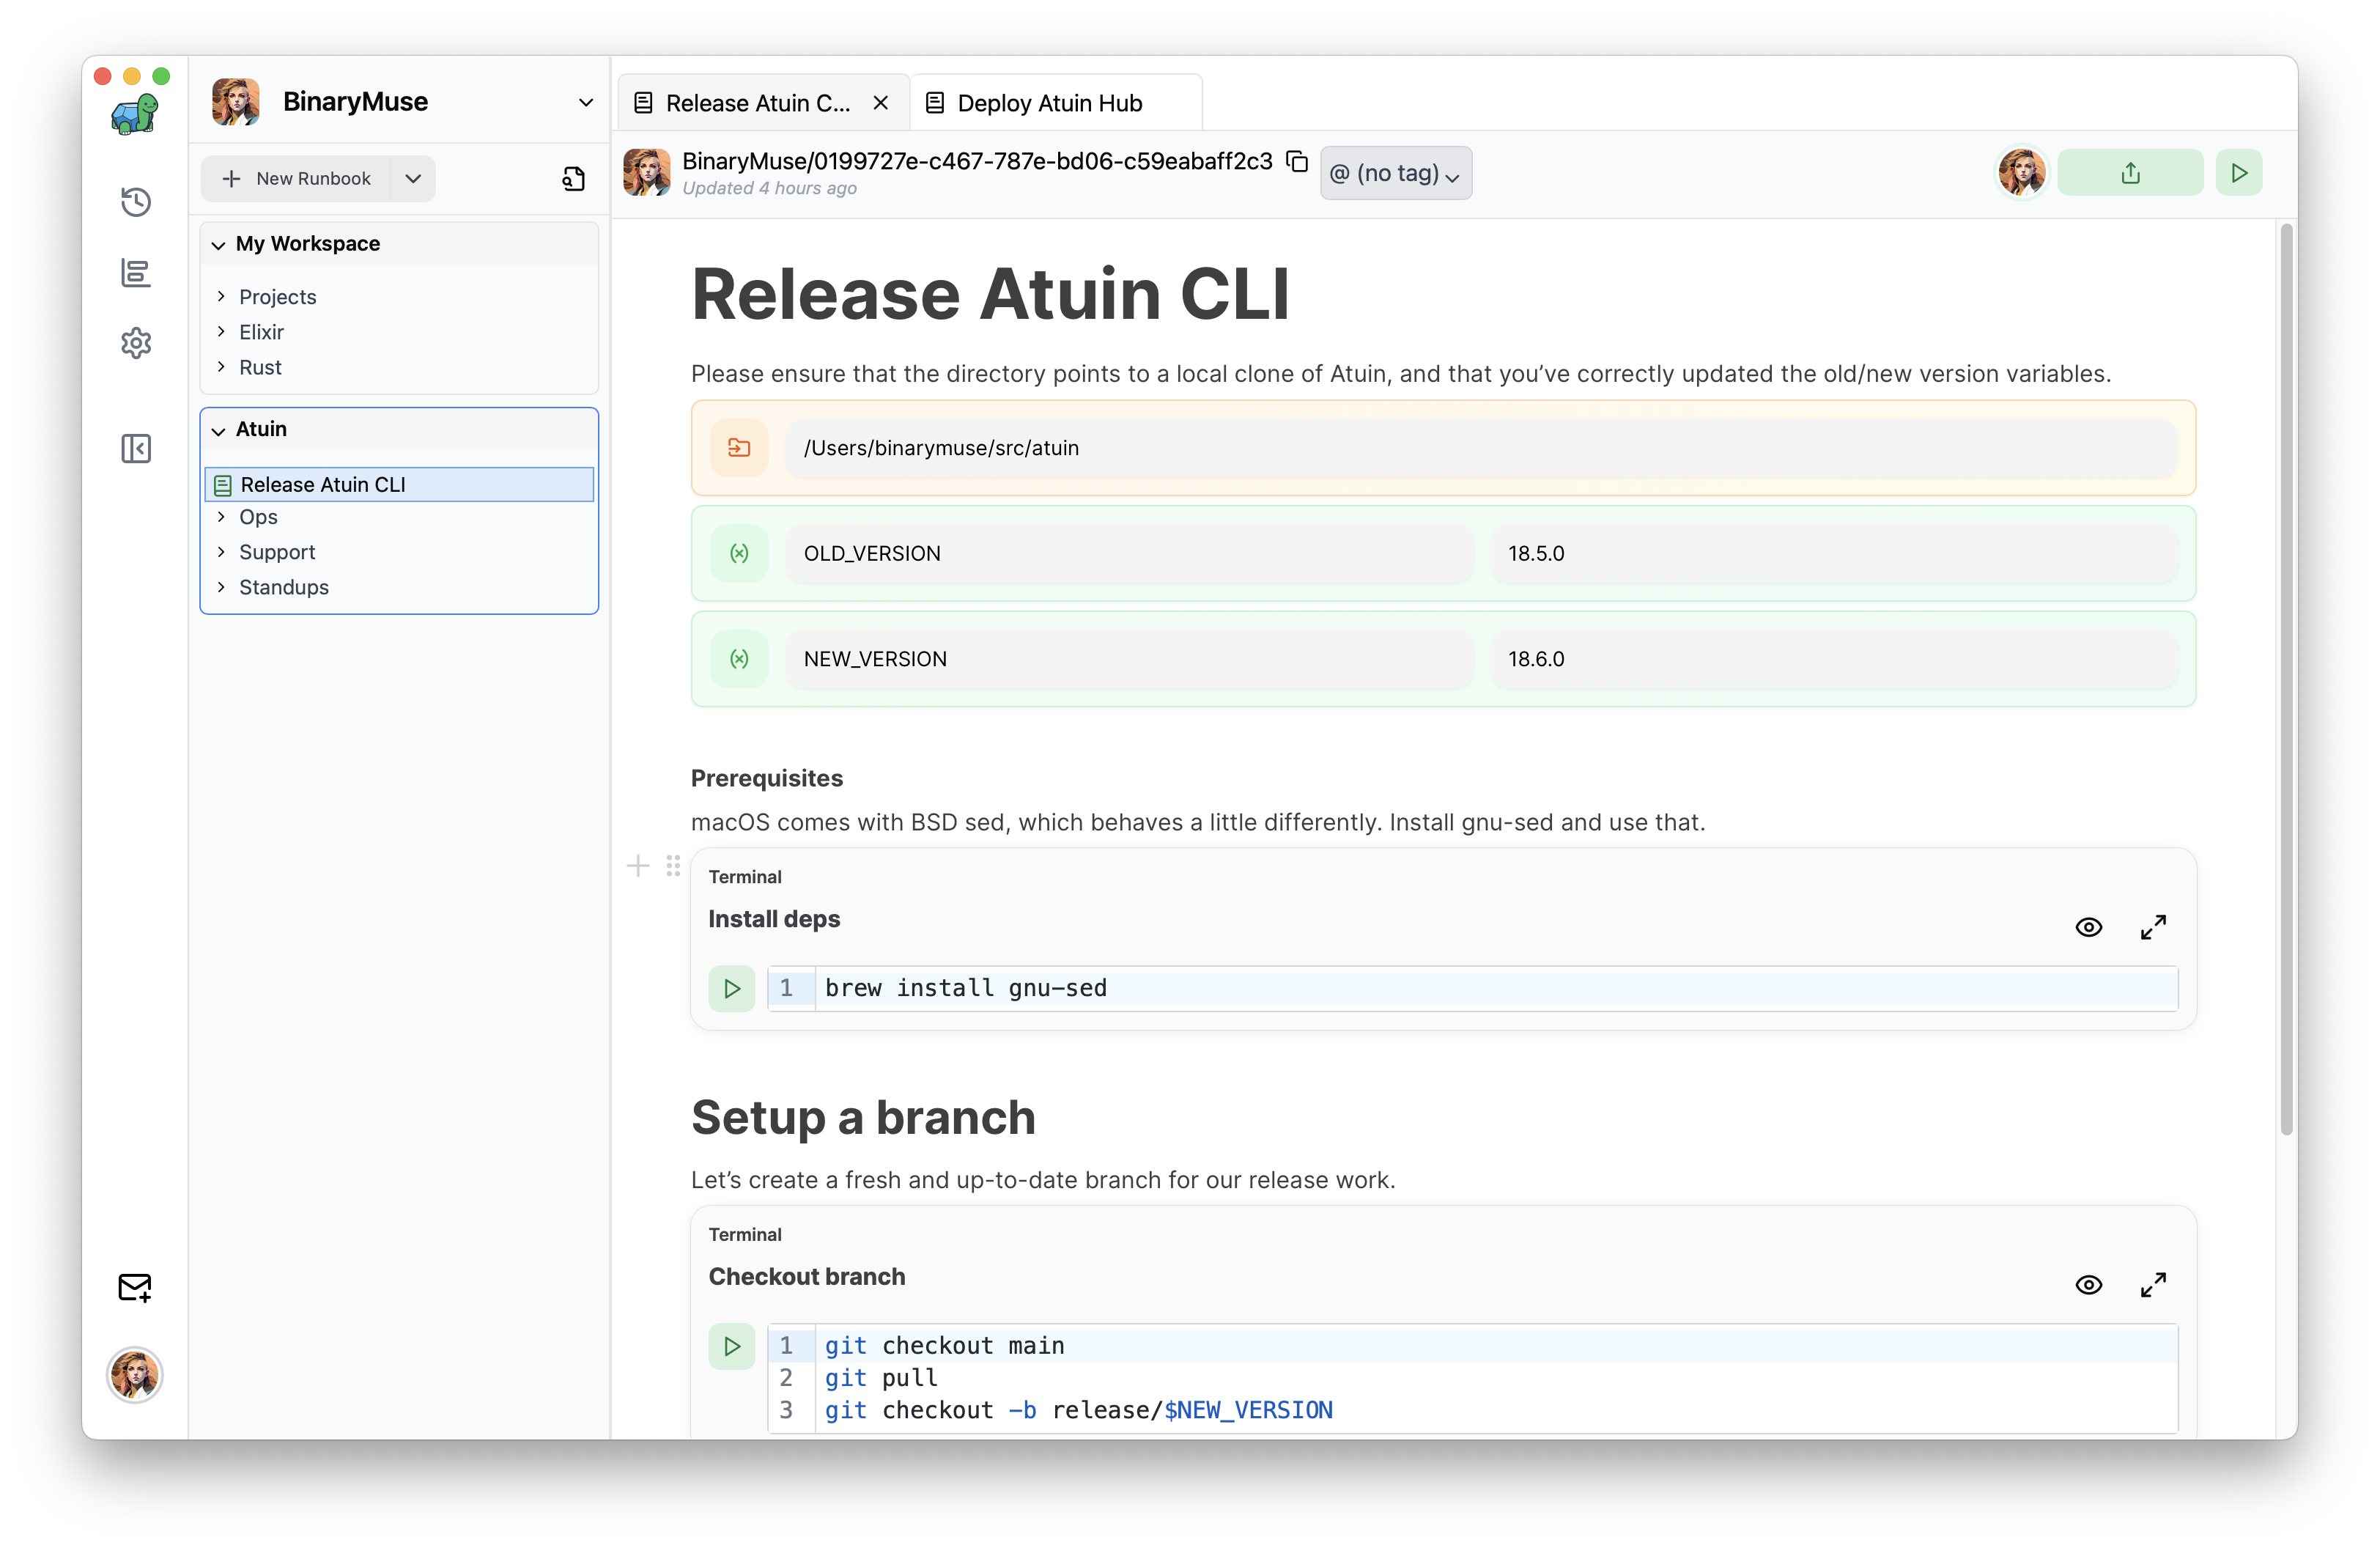This screenshot has width=2380, height=1548.
Task: Run the entire runbook with the play icon
Action: click(x=2239, y=172)
